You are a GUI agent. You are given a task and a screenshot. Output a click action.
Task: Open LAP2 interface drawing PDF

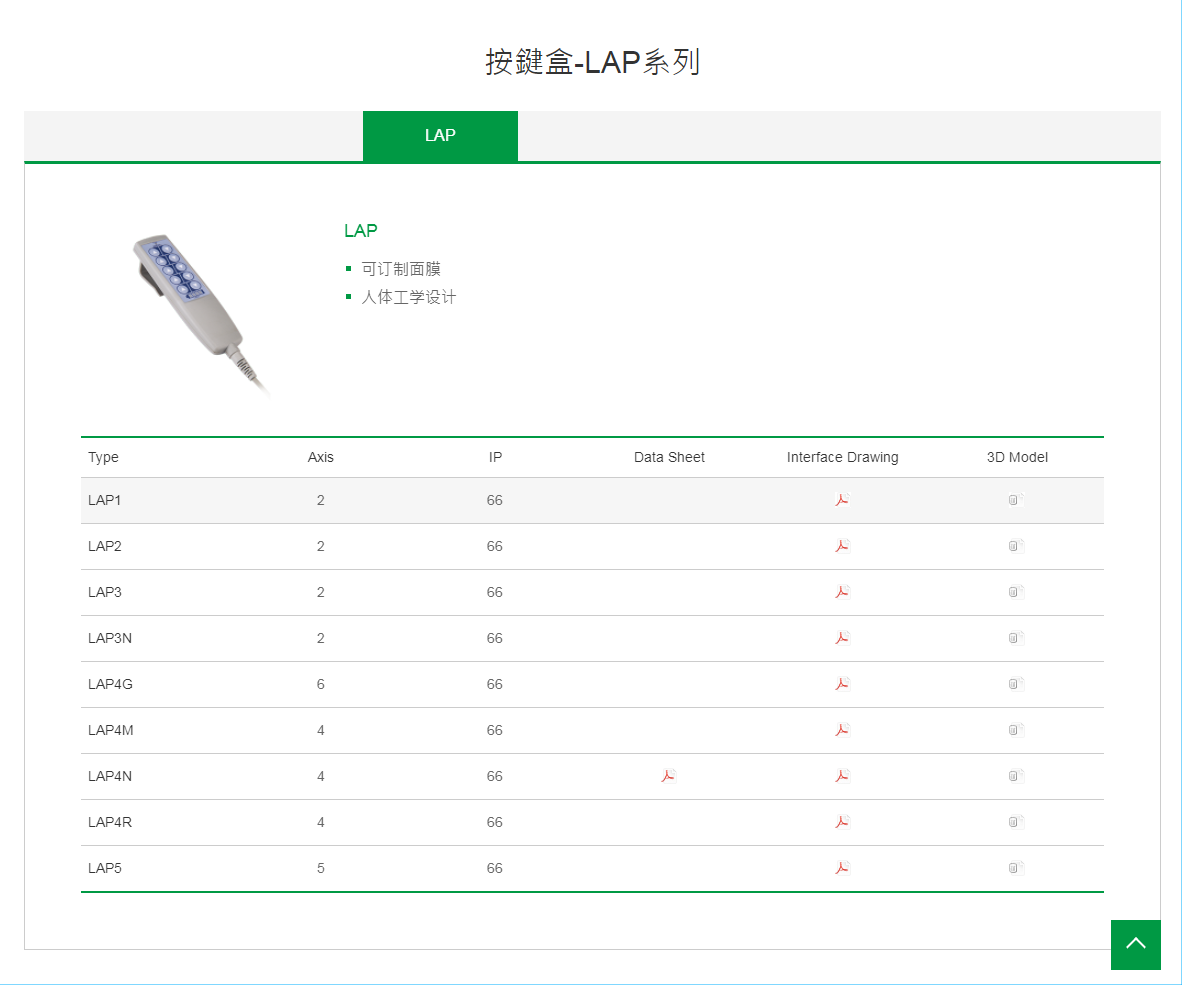click(842, 545)
